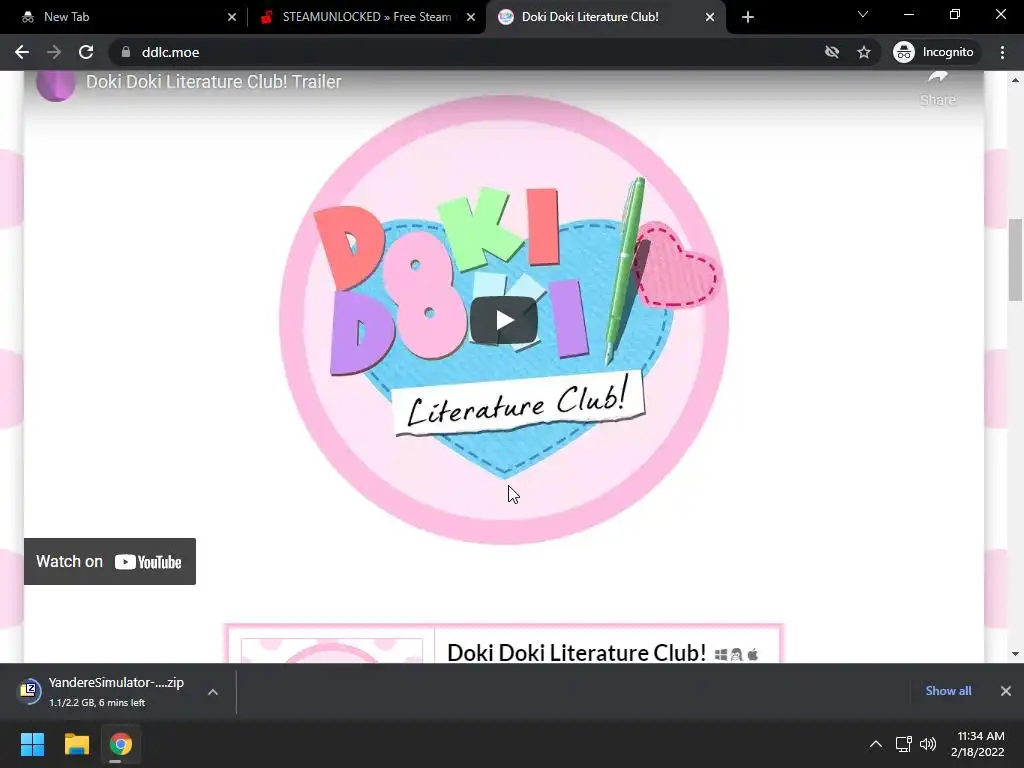The height and width of the screenshot is (768, 1024).
Task: Reload the ddlc.moe page
Action: [86, 52]
